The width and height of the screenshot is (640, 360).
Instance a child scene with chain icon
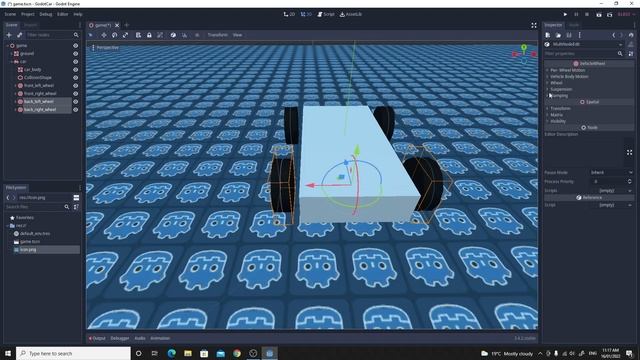point(19,35)
